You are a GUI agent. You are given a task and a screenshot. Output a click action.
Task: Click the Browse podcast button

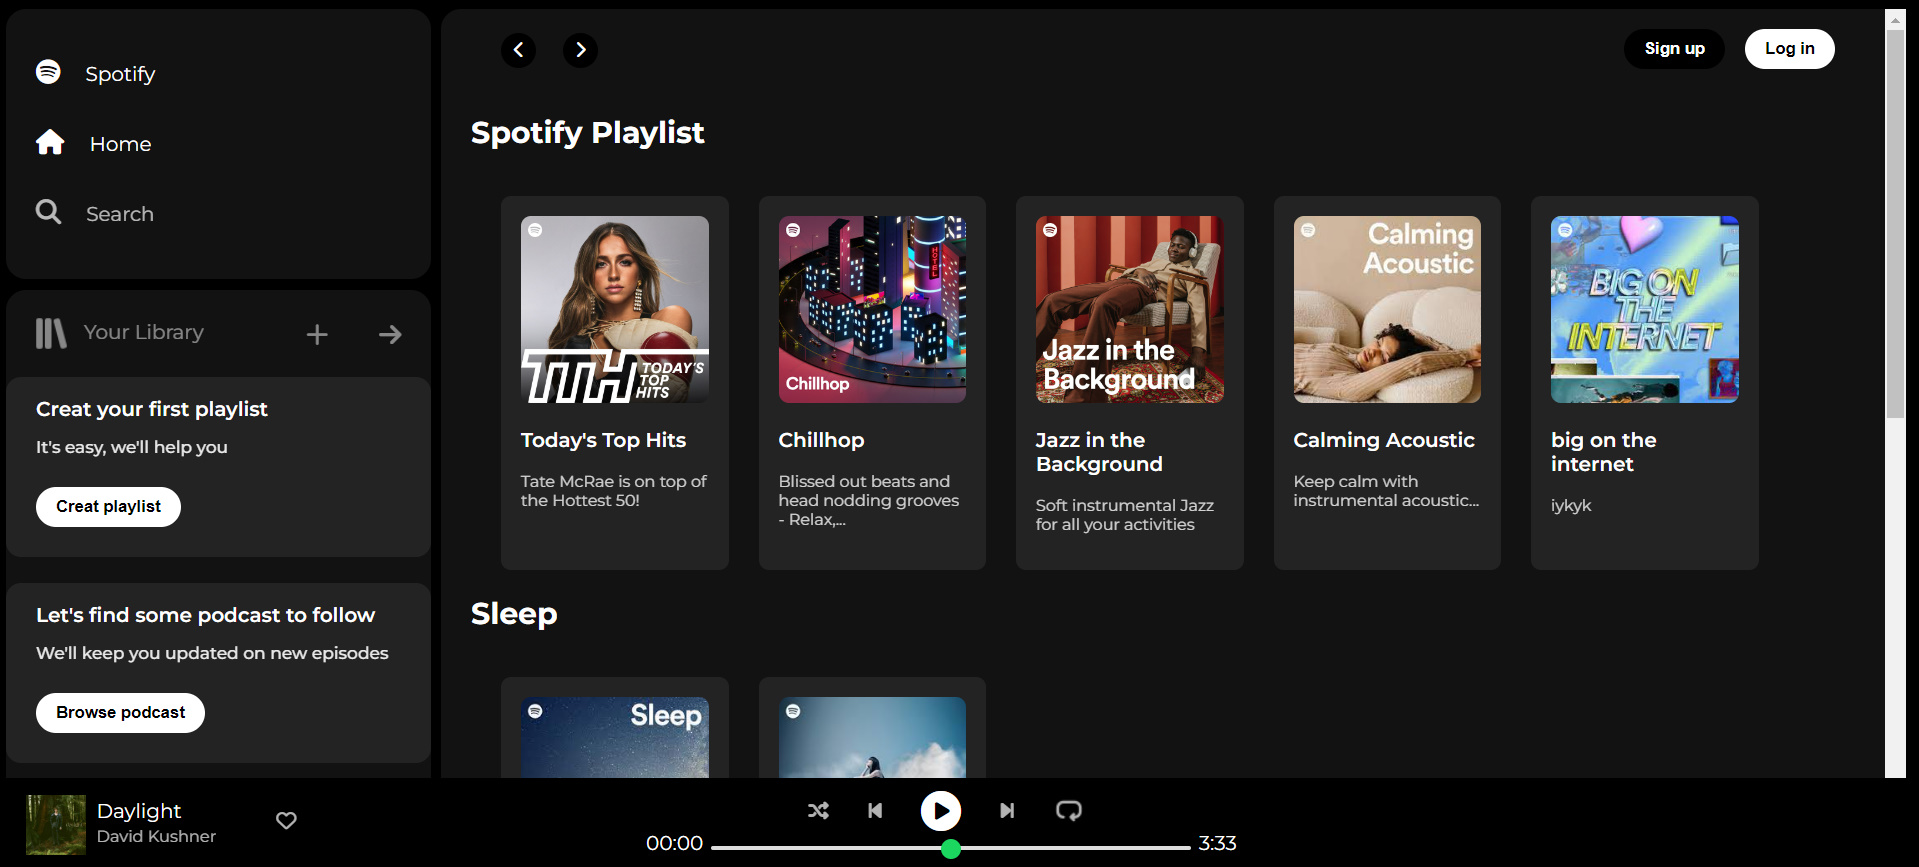120,712
